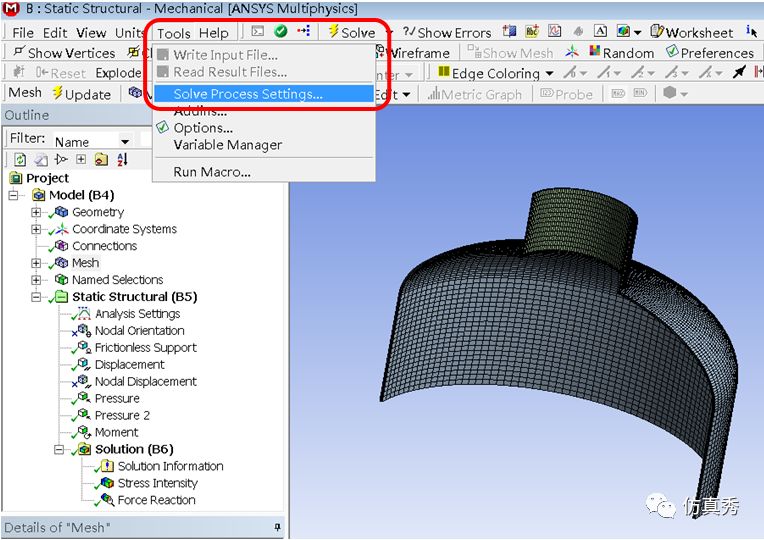Click the expand-all plus icon in Outline toolbar
Viewport: 764px width, 540px height.
81,159
